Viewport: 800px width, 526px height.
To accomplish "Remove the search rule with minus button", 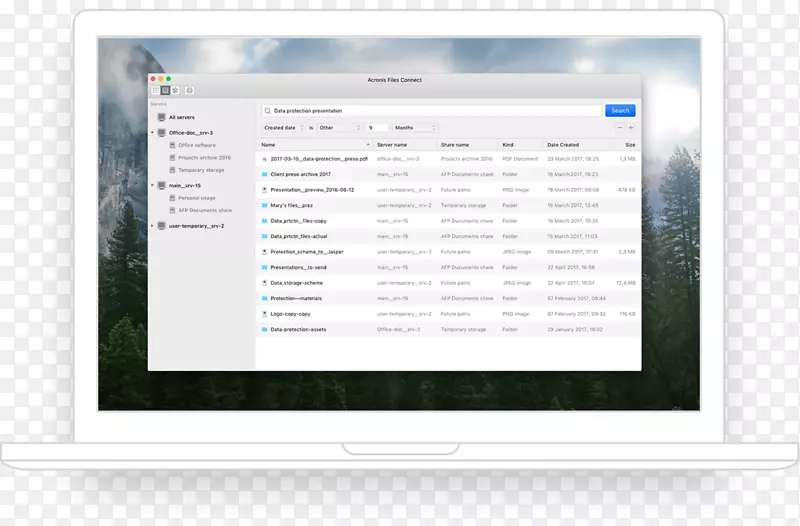I will pos(619,128).
